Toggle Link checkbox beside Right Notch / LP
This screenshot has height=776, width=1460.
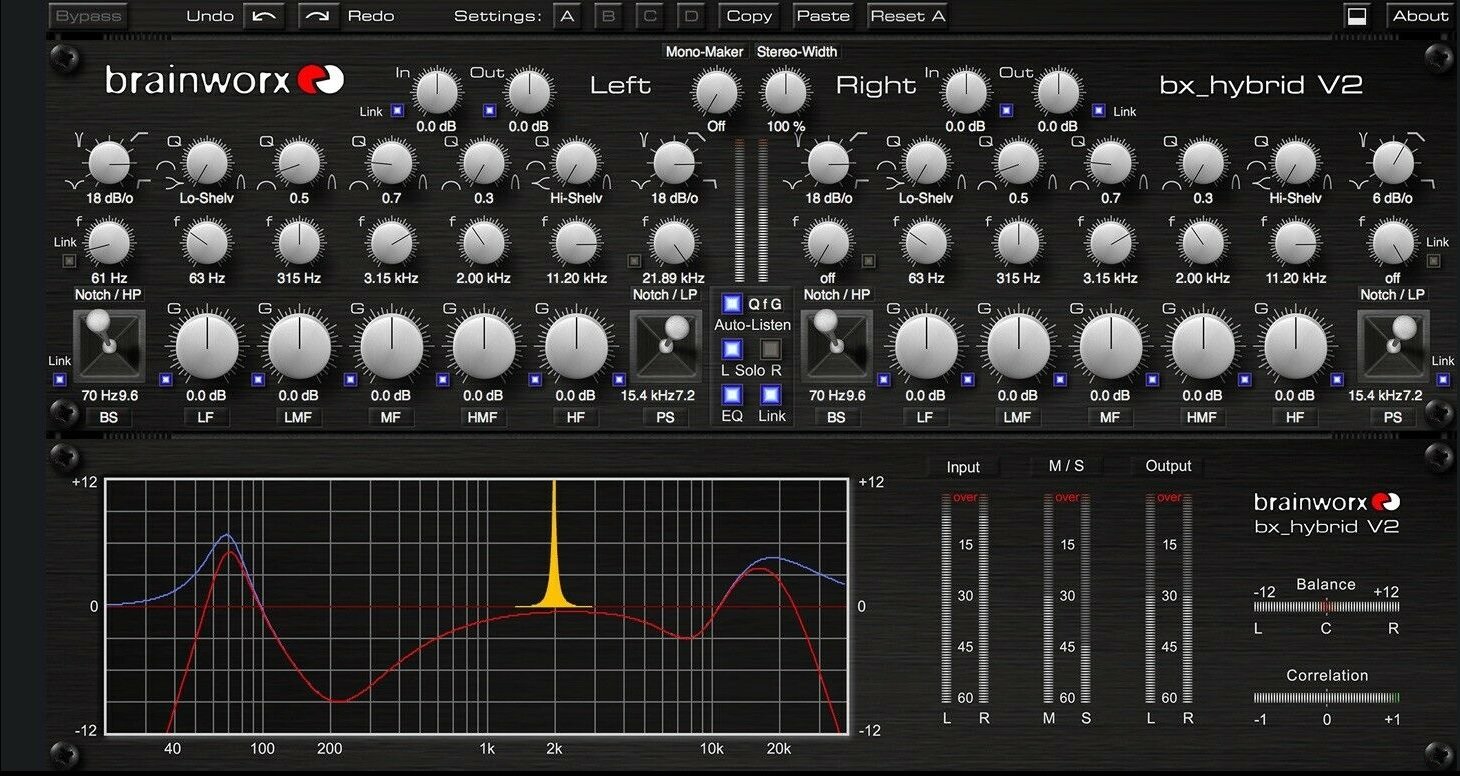pyautogui.click(x=1442, y=380)
